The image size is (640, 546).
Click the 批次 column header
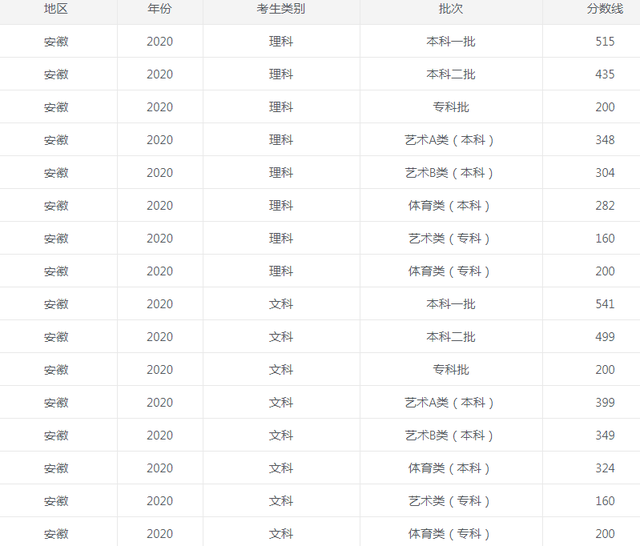click(x=450, y=8)
